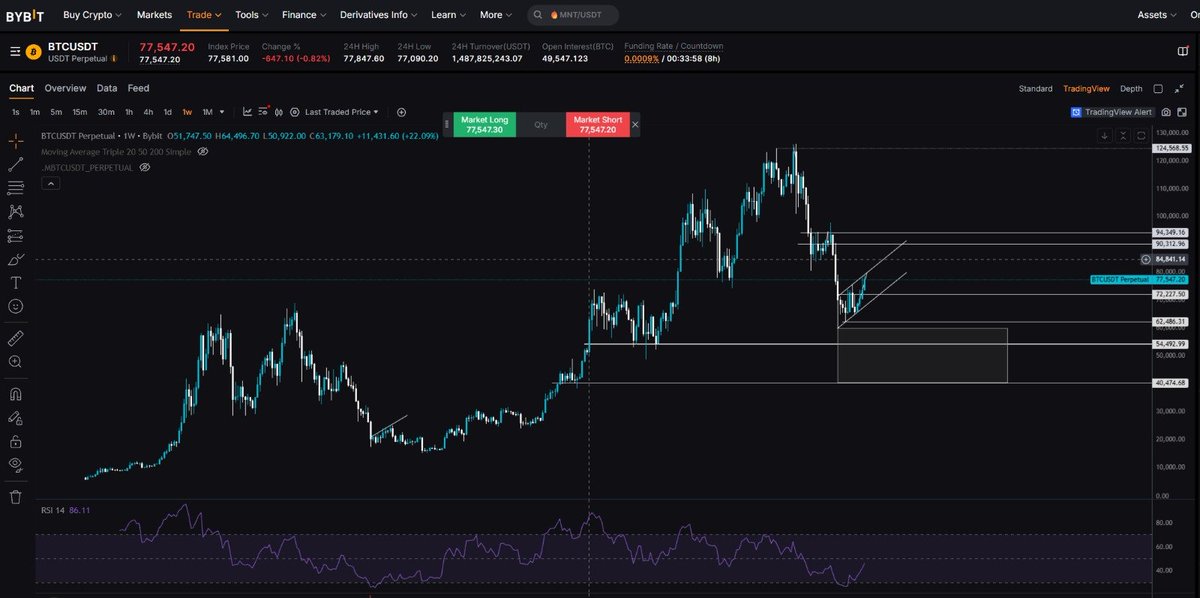The height and width of the screenshot is (598, 1200).
Task: Click the down arrow icon above the price scale
Action: point(1104,136)
